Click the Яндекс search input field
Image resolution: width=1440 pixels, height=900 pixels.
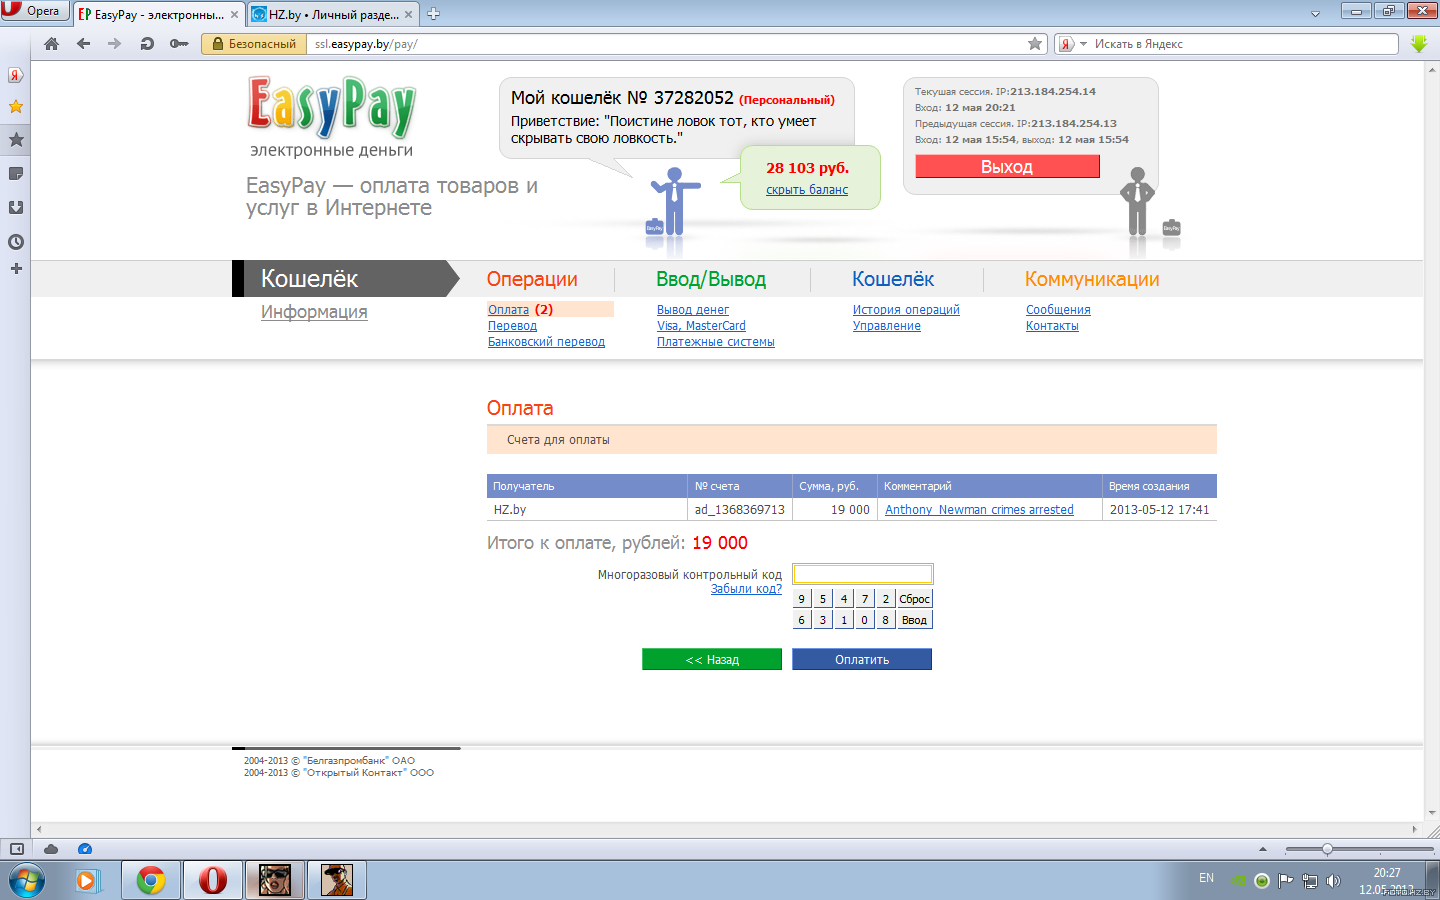tap(1244, 44)
